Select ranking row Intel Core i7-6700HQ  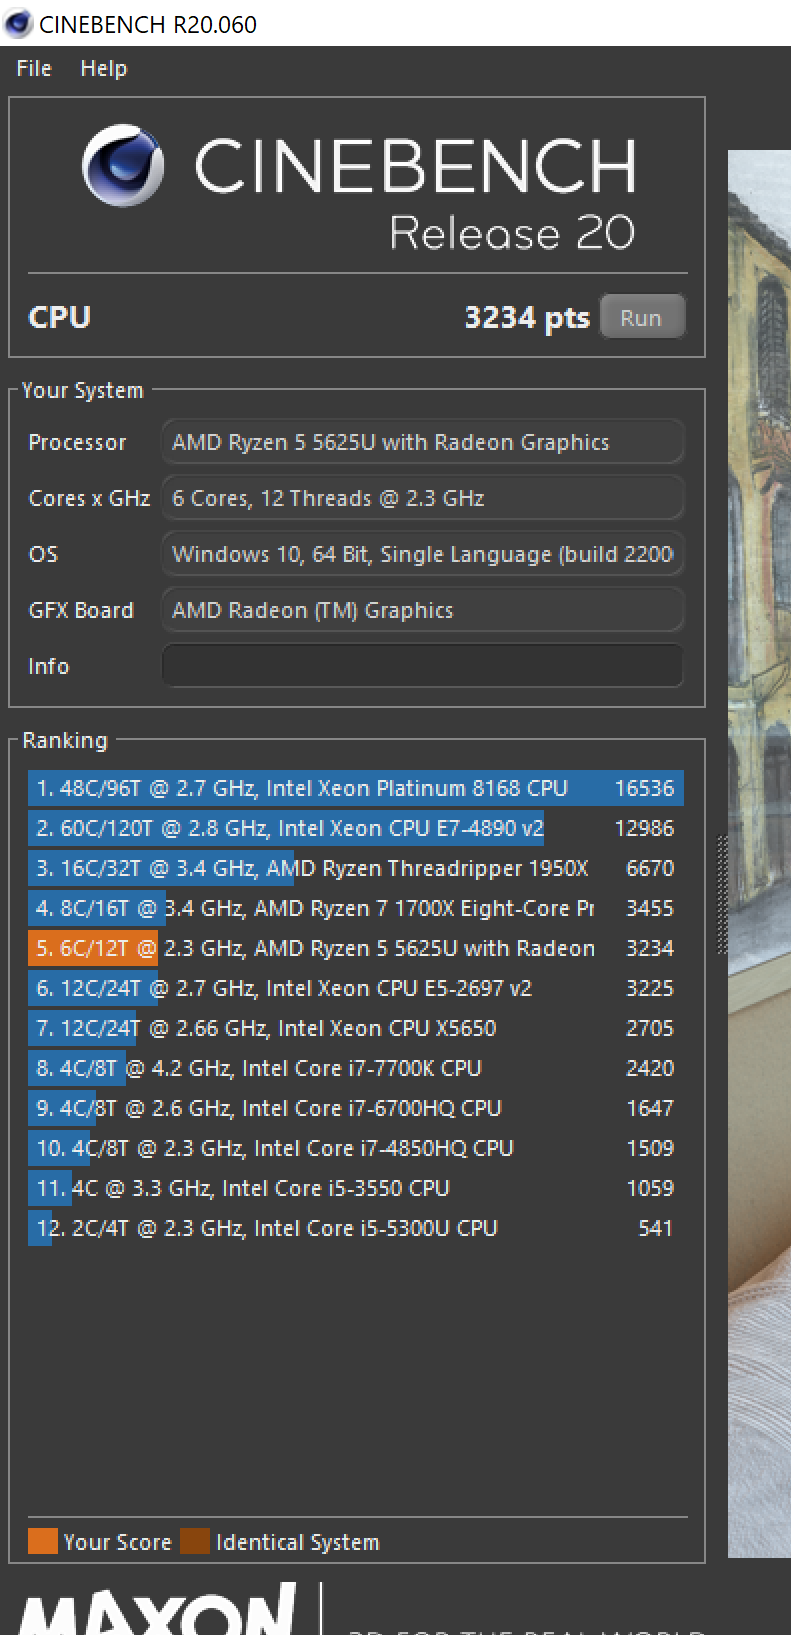click(x=356, y=1108)
